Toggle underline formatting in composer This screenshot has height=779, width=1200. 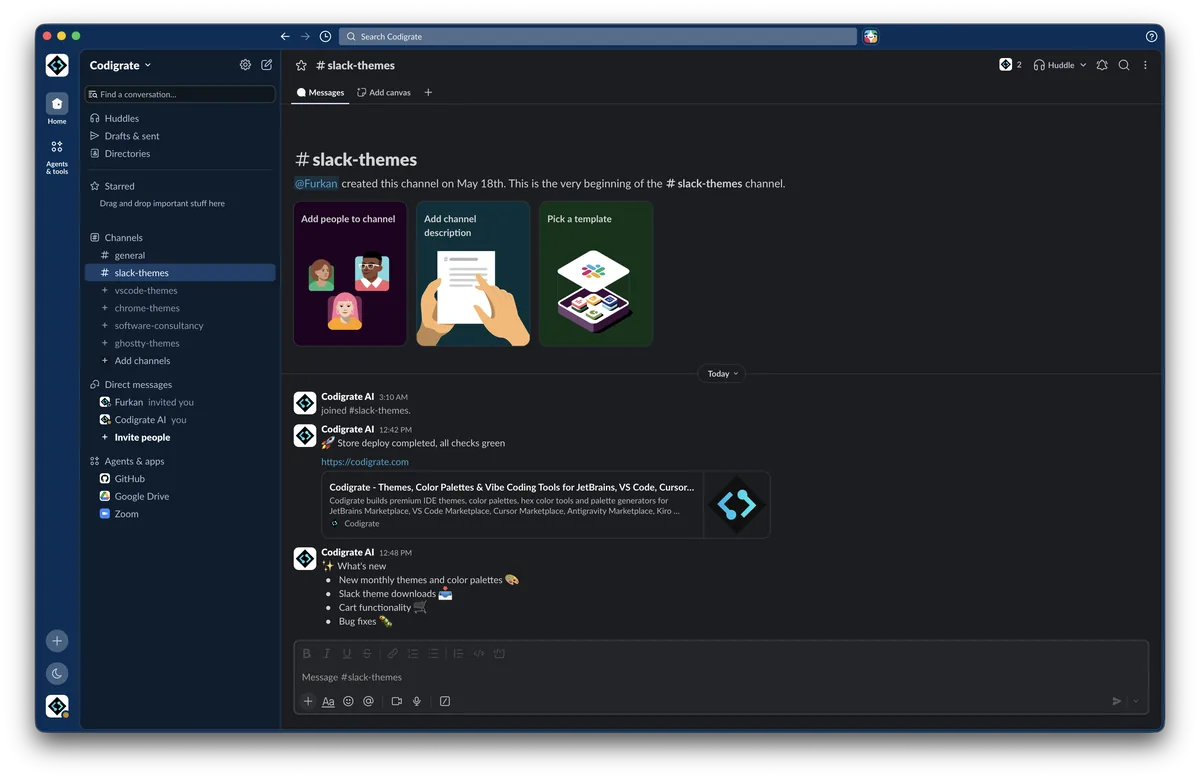[x=347, y=654]
